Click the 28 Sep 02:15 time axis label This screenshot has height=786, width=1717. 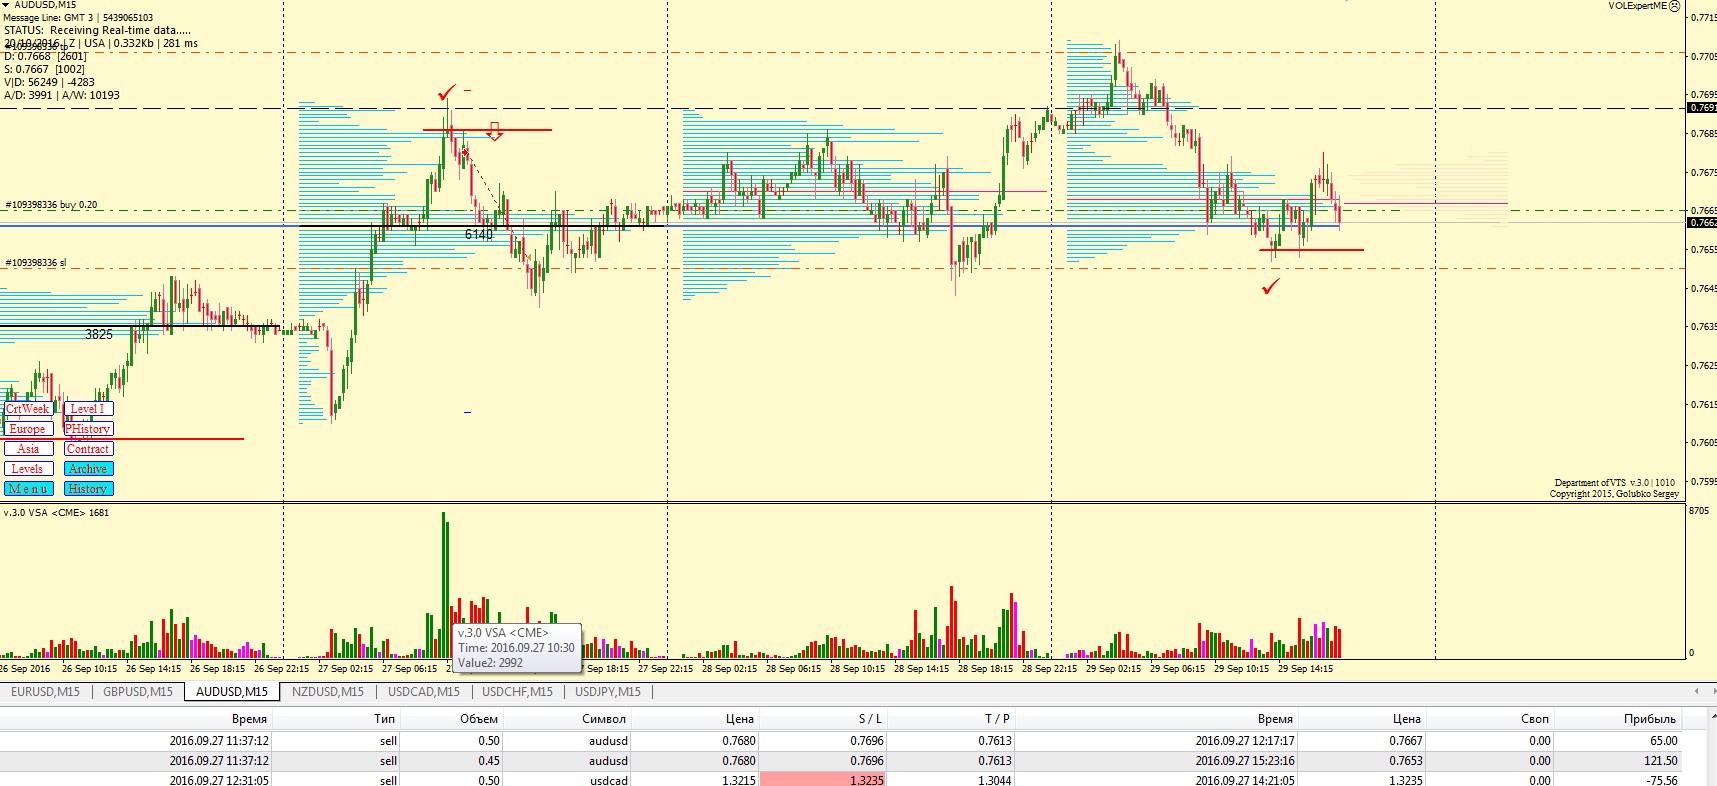click(729, 669)
